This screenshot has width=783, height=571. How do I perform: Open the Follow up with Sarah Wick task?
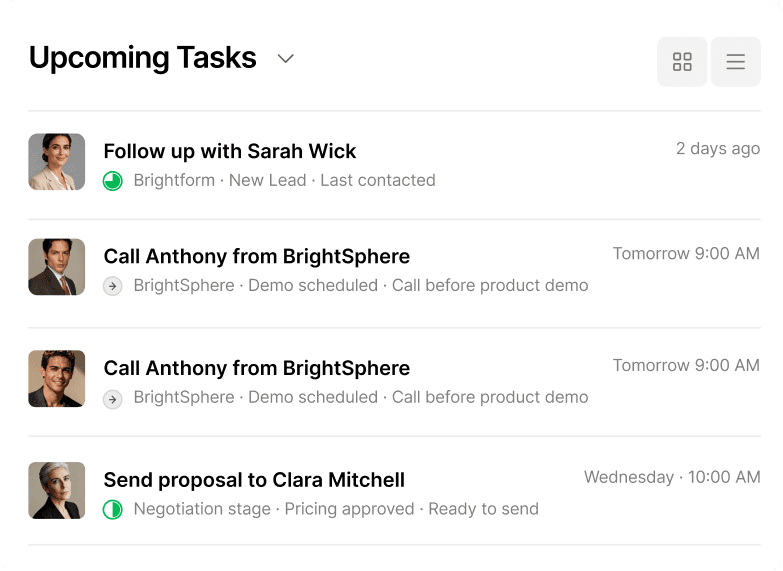[x=230, y=151]
